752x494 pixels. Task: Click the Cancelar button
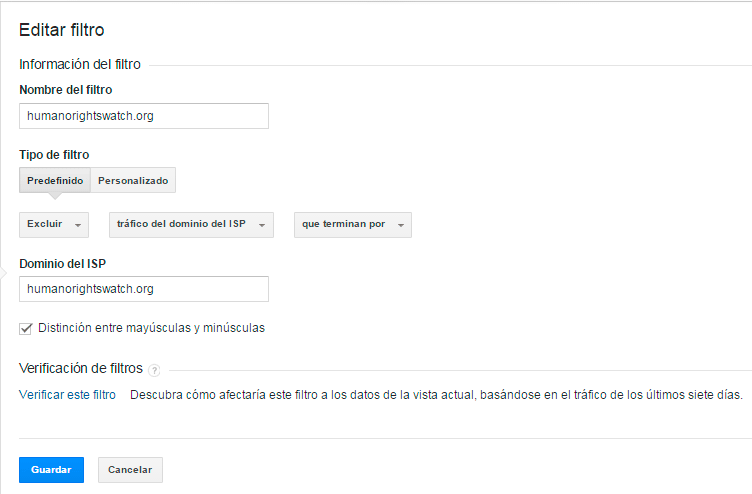130,470
